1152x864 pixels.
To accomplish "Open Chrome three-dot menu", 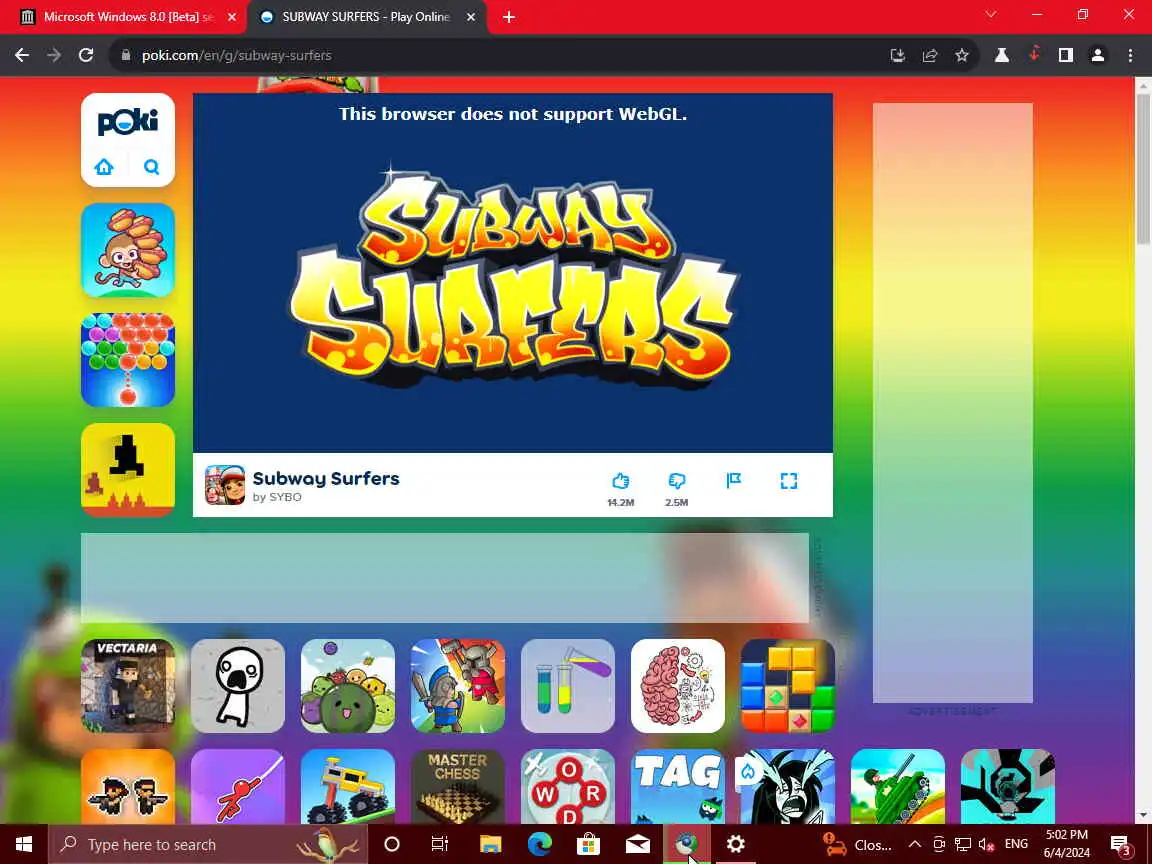I will pos(1130,55).
